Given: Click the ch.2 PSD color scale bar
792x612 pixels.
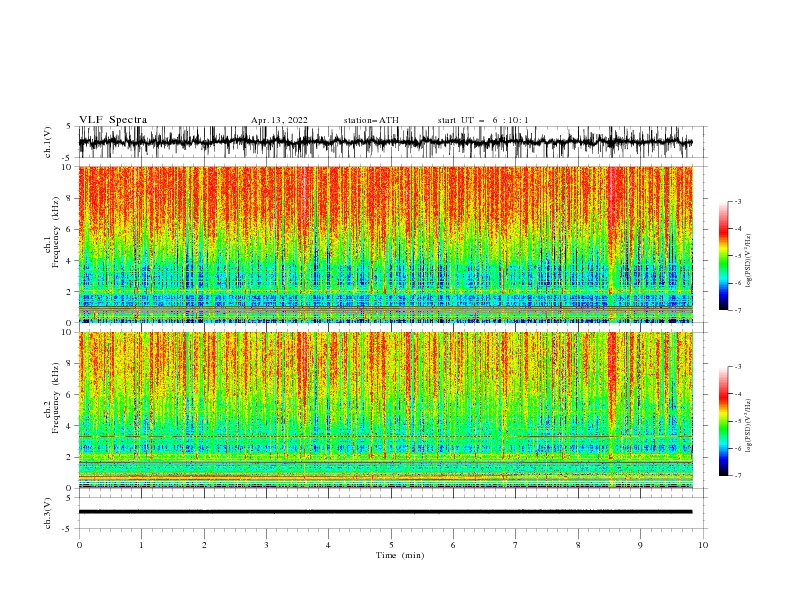Looking at the screenshot, I should 723,421.
